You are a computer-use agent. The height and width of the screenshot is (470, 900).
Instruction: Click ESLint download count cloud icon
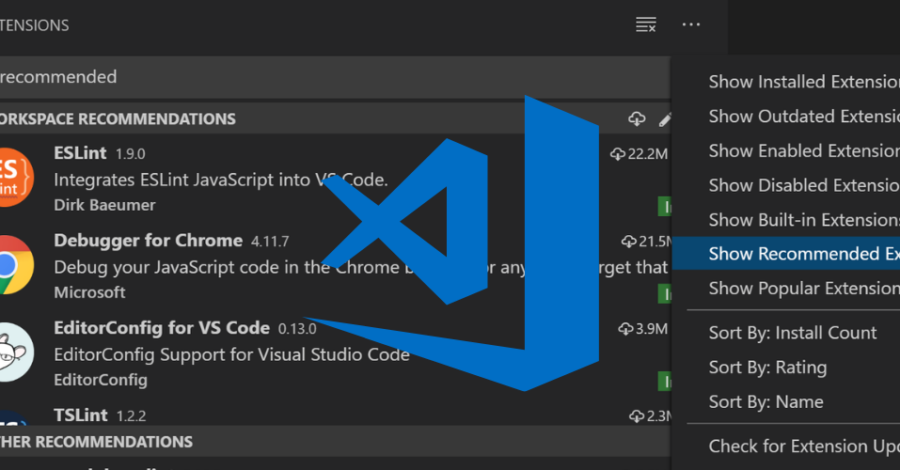pyautogui.click(x=618, y=154)
